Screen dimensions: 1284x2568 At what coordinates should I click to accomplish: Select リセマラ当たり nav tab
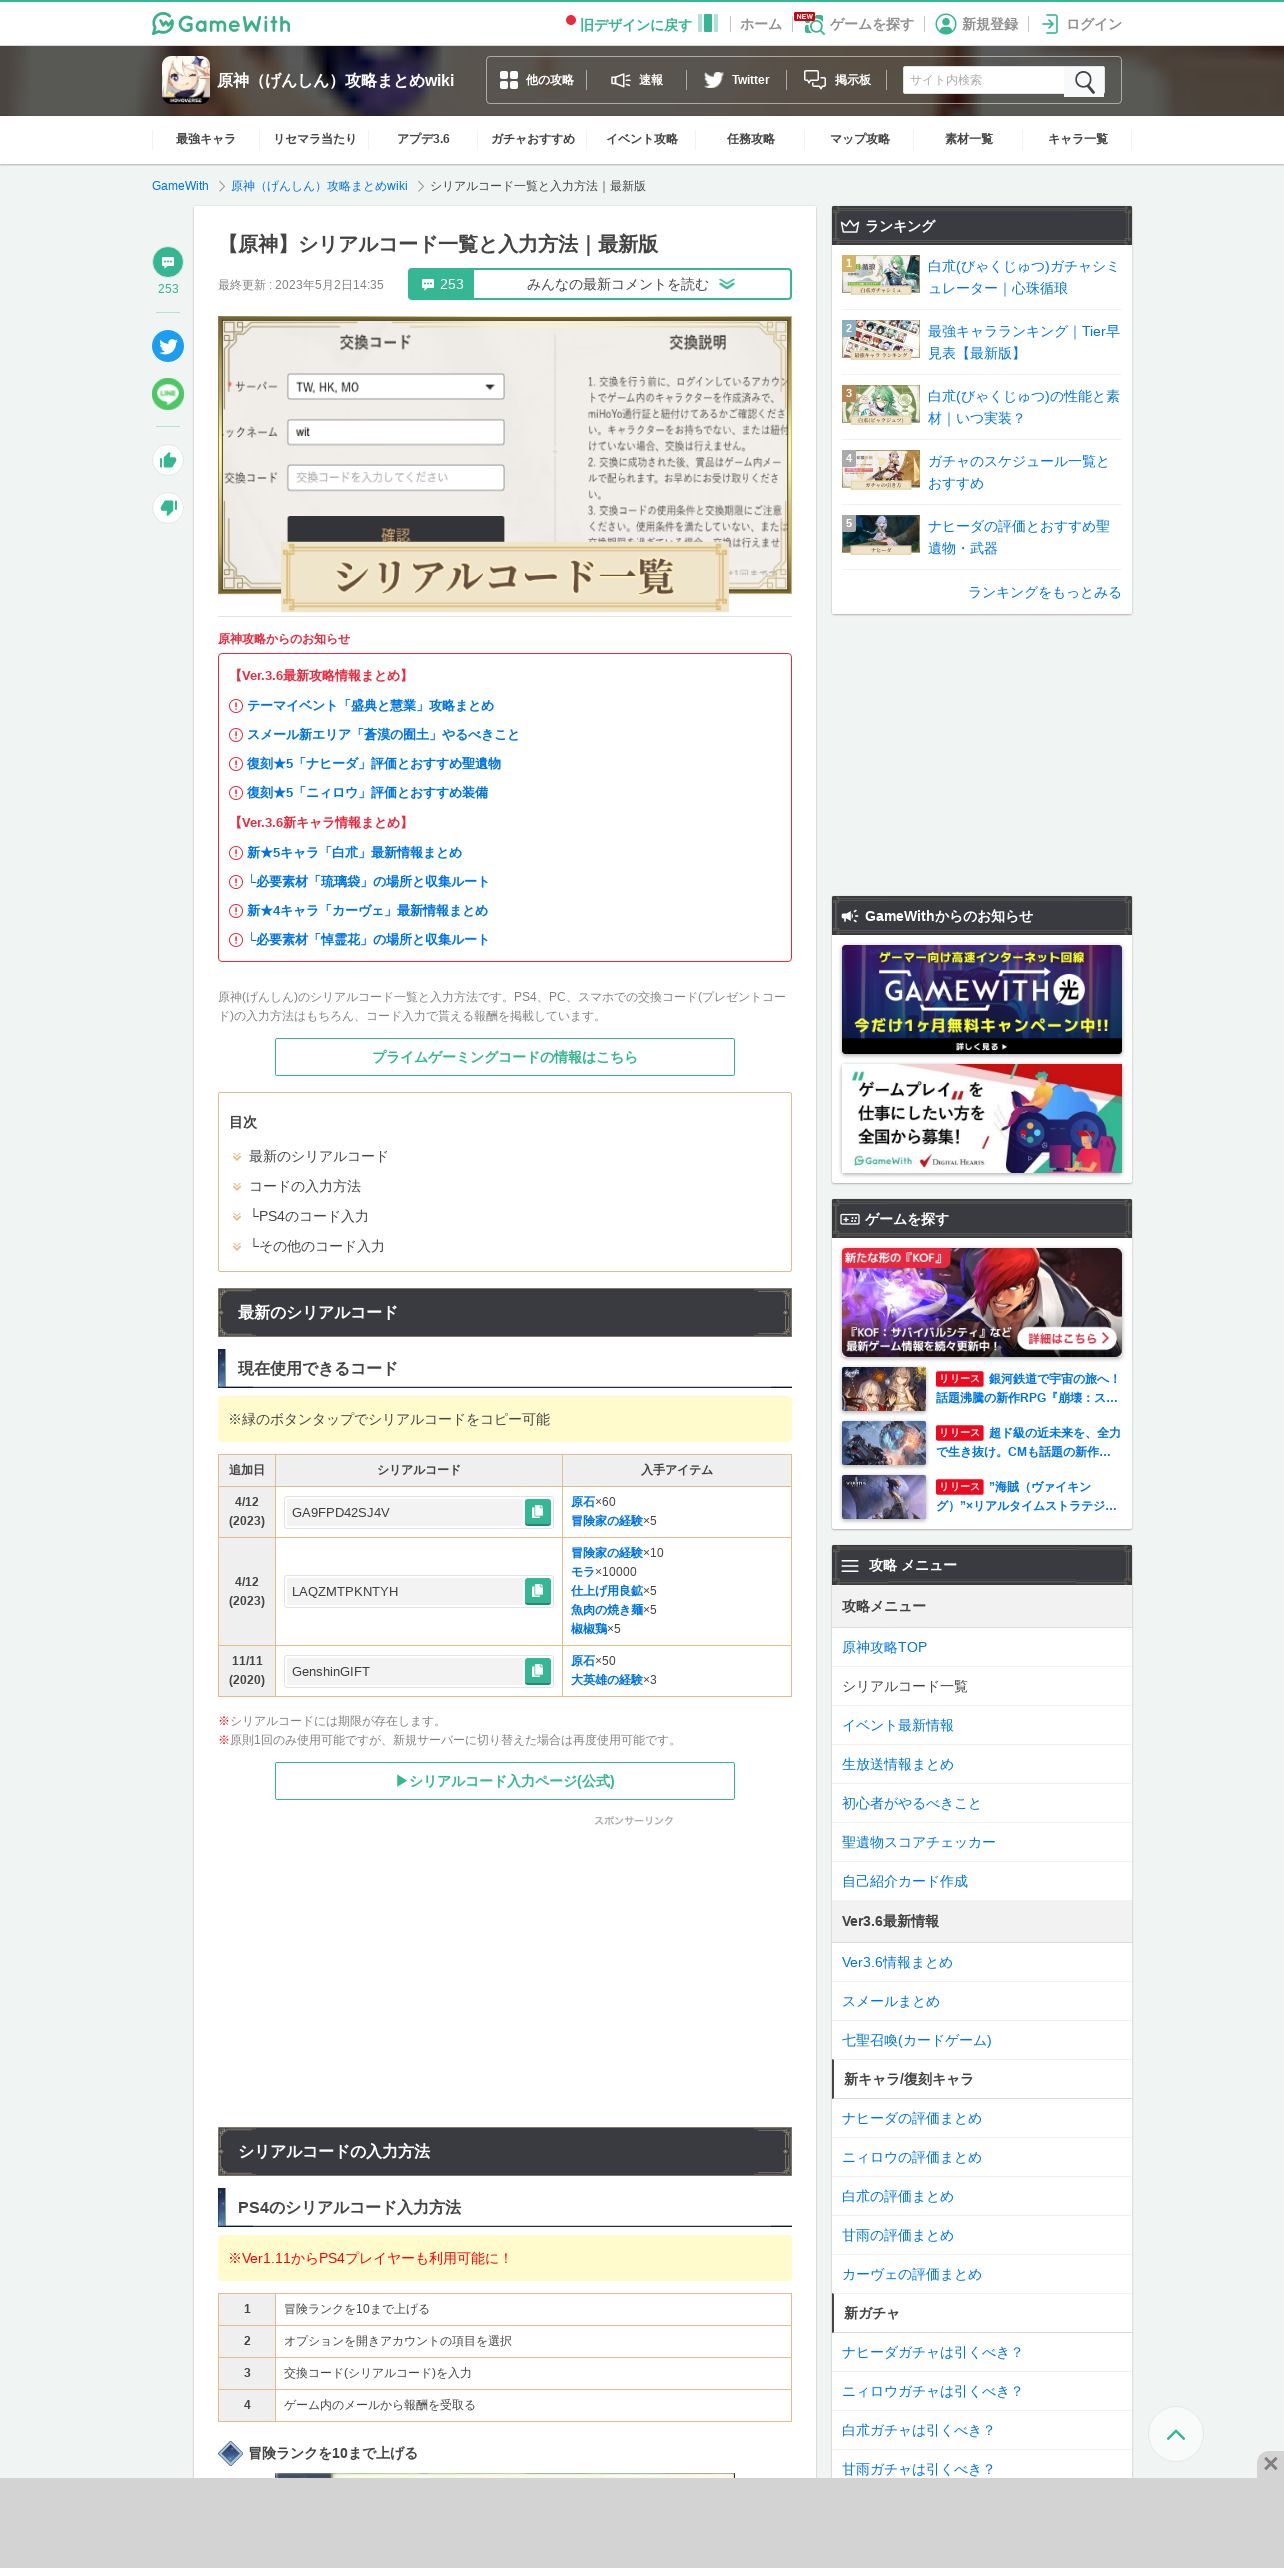coord(315,139)
